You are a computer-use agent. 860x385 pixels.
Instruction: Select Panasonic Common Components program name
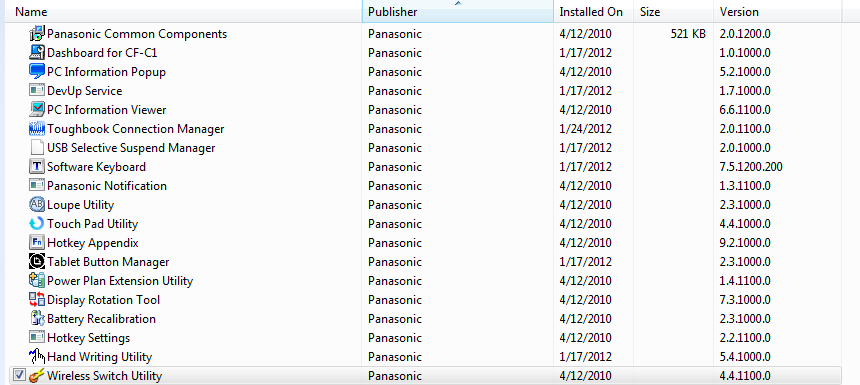tap(137, 34)
